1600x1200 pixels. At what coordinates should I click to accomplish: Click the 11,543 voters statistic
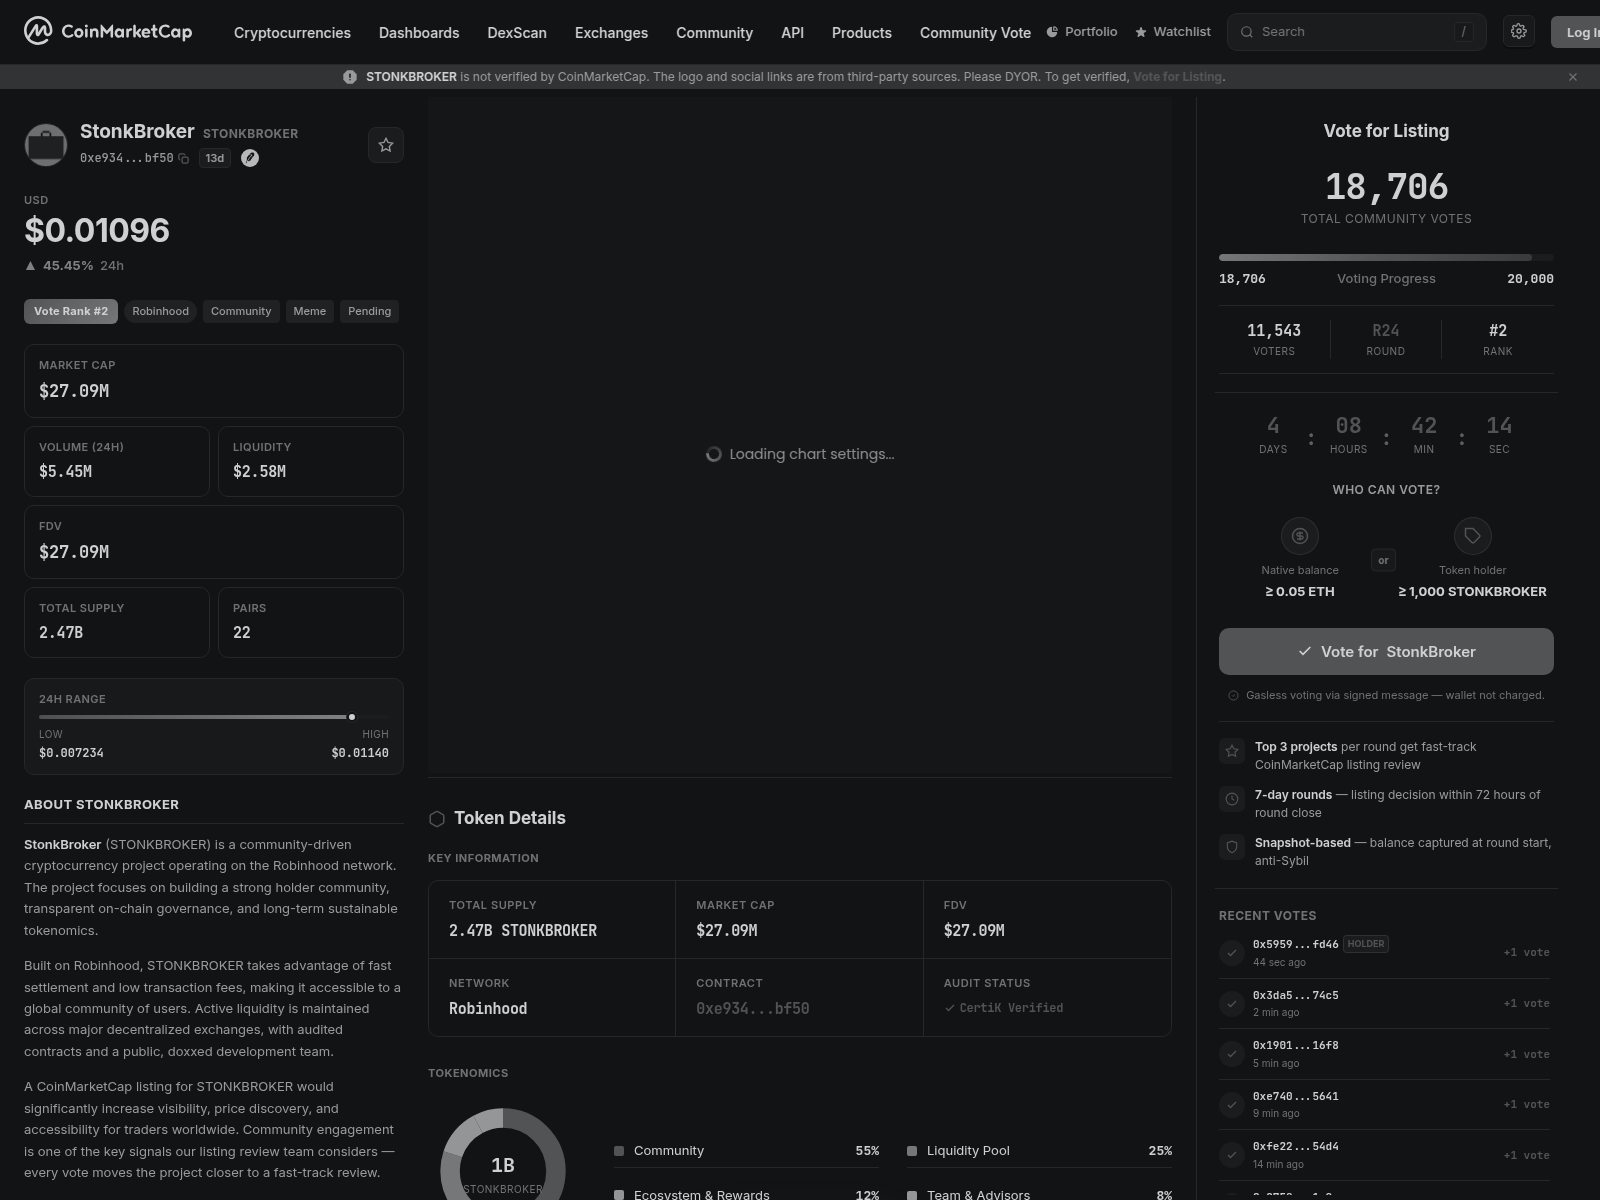pos(1274,339)
